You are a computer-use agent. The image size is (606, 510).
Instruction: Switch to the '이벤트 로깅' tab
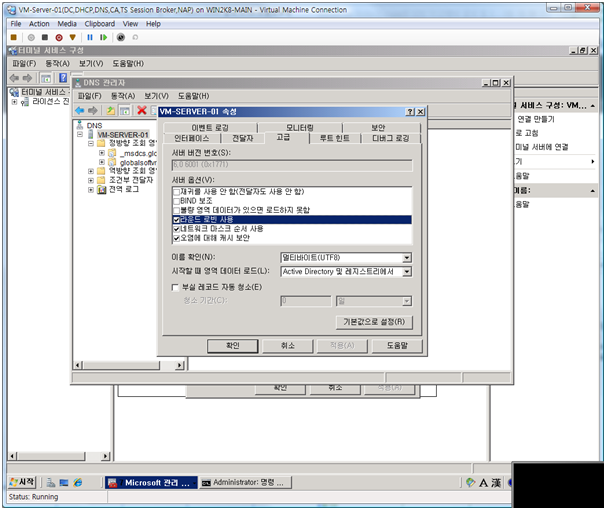pyautogui.click(x=210, y=128)
